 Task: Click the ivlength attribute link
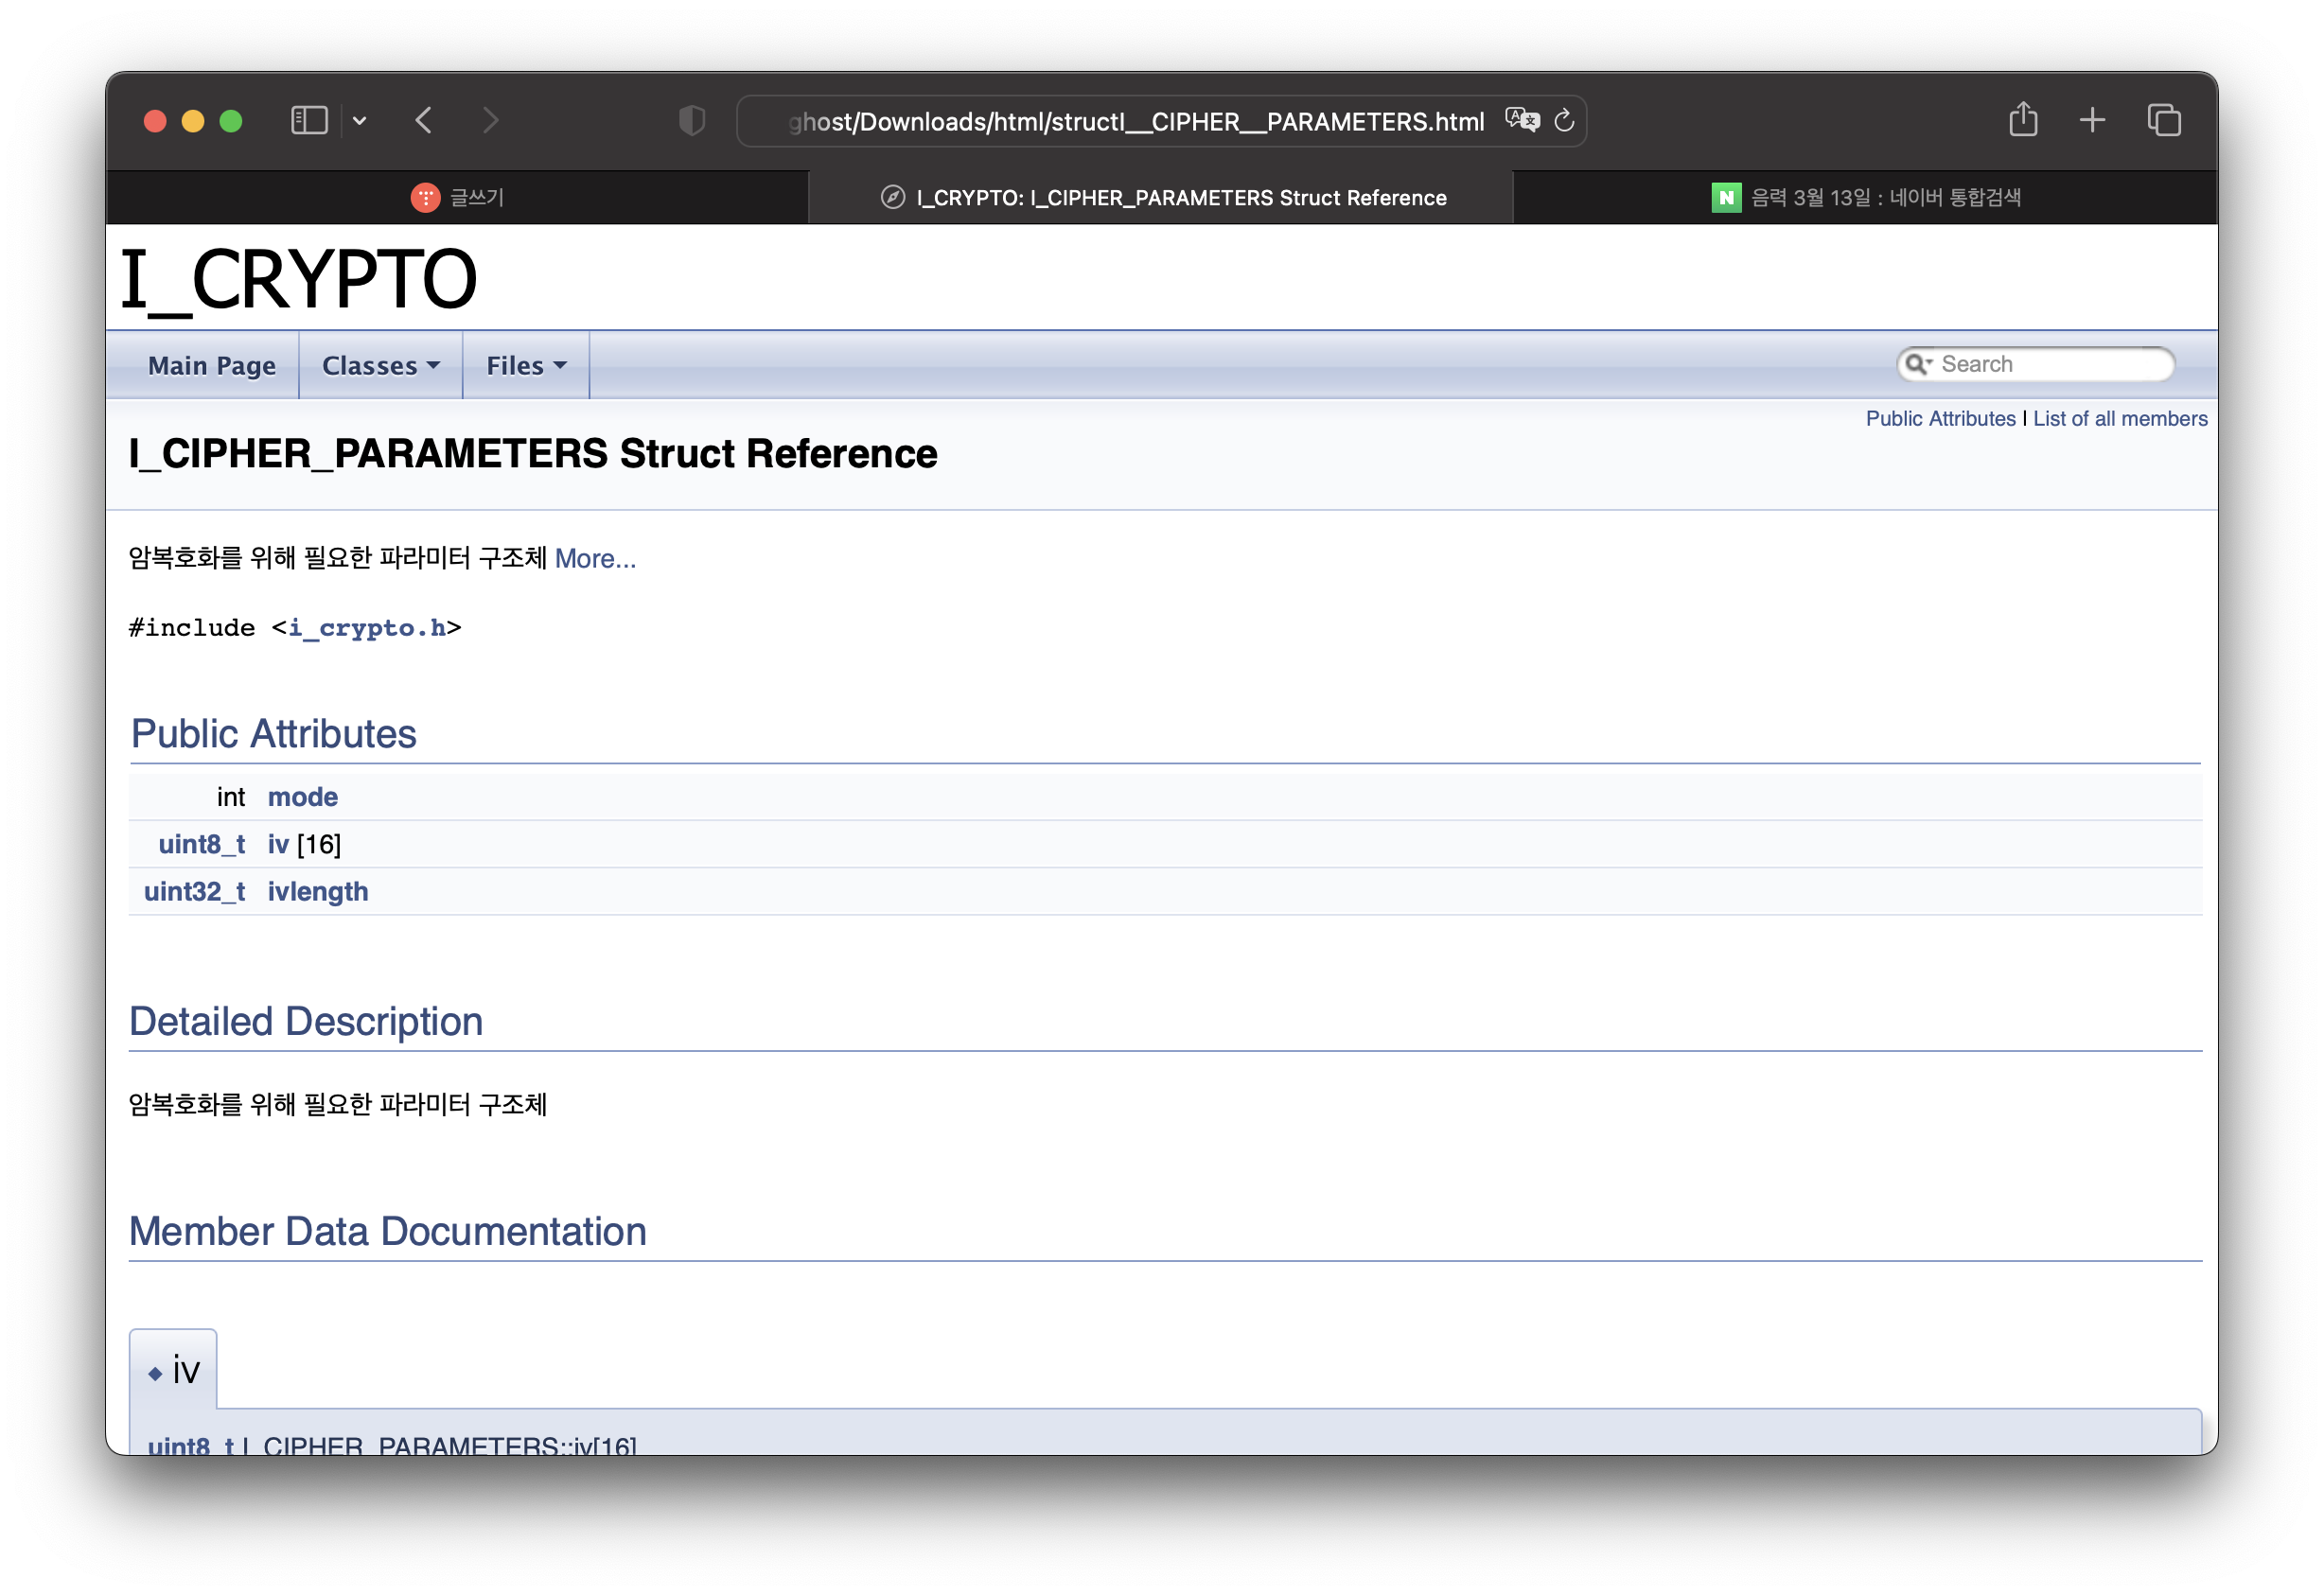tap(317, 892)
